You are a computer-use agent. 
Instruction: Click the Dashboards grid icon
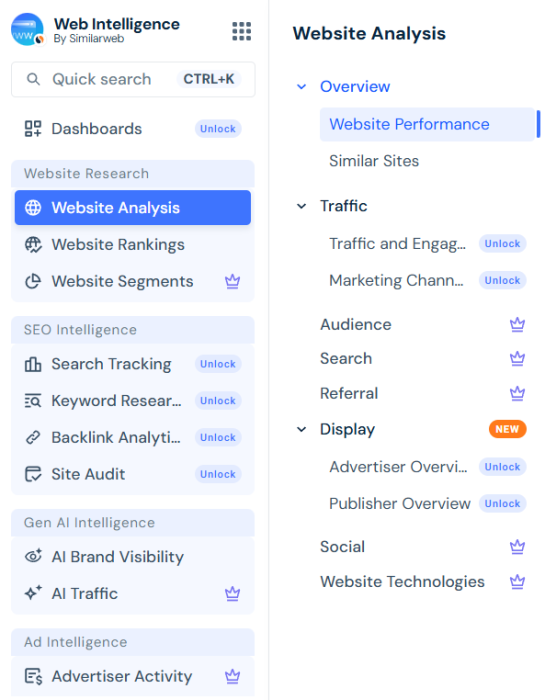pyautogui.click(x=33, y=129)
